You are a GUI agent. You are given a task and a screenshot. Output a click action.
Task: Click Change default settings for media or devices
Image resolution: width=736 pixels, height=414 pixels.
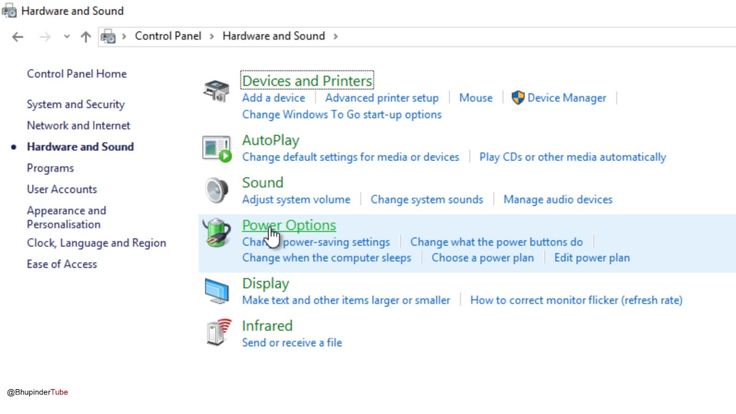pyautogui.click(x=351, y=157)
